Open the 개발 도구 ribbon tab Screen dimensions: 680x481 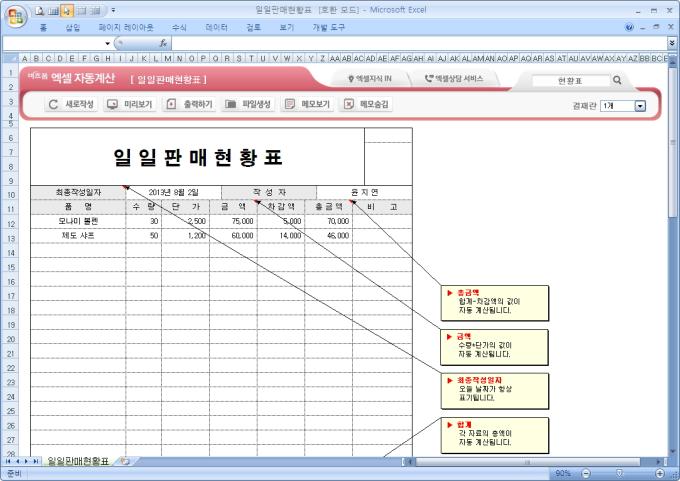tap(328, 27)
